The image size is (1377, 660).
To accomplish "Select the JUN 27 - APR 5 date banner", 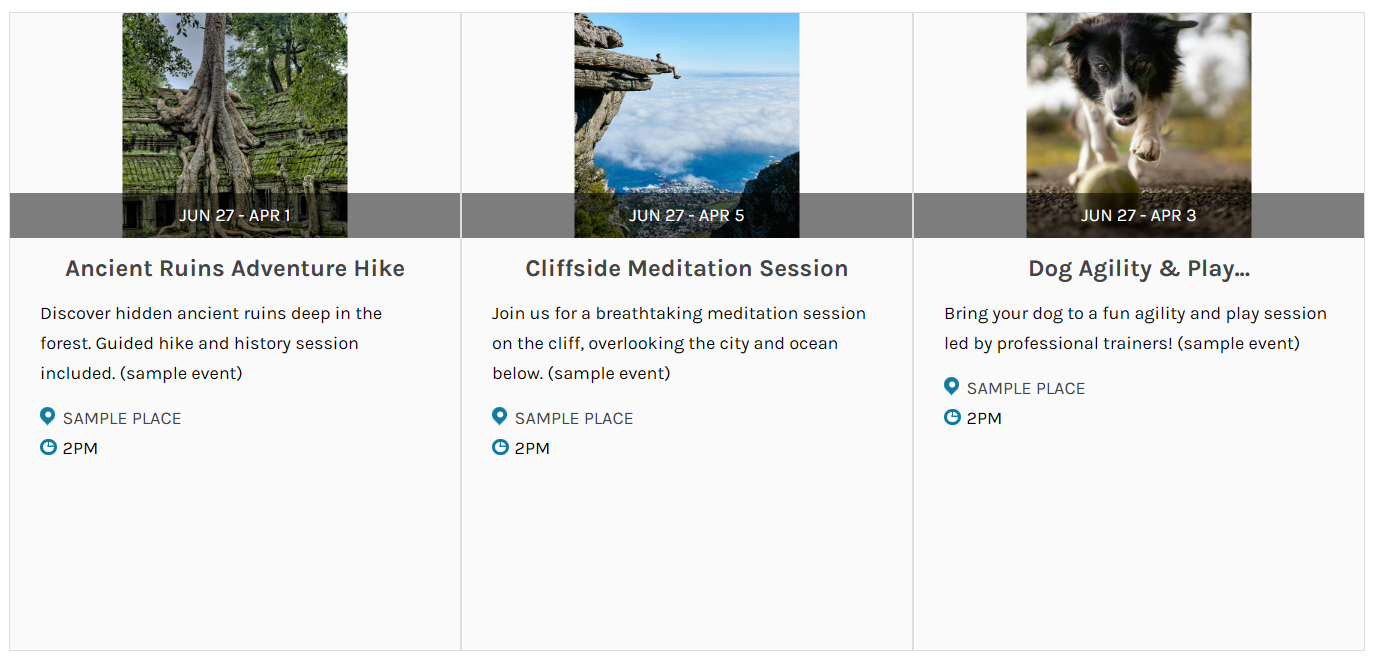I will (x=686, y=215).
